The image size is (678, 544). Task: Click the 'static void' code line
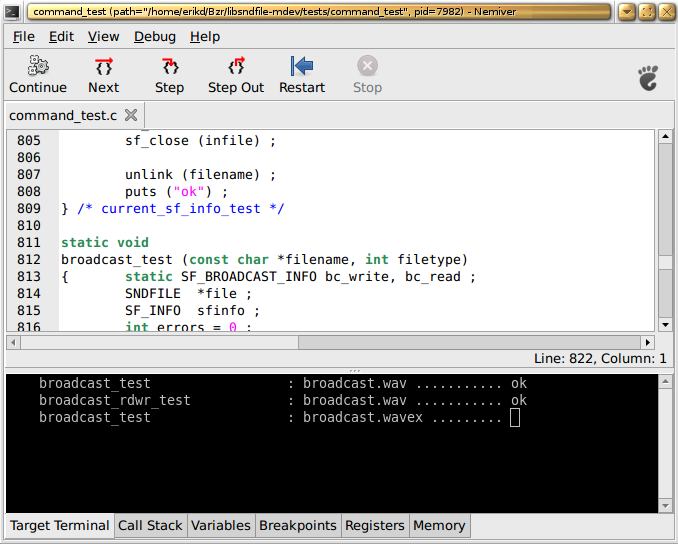105,243
